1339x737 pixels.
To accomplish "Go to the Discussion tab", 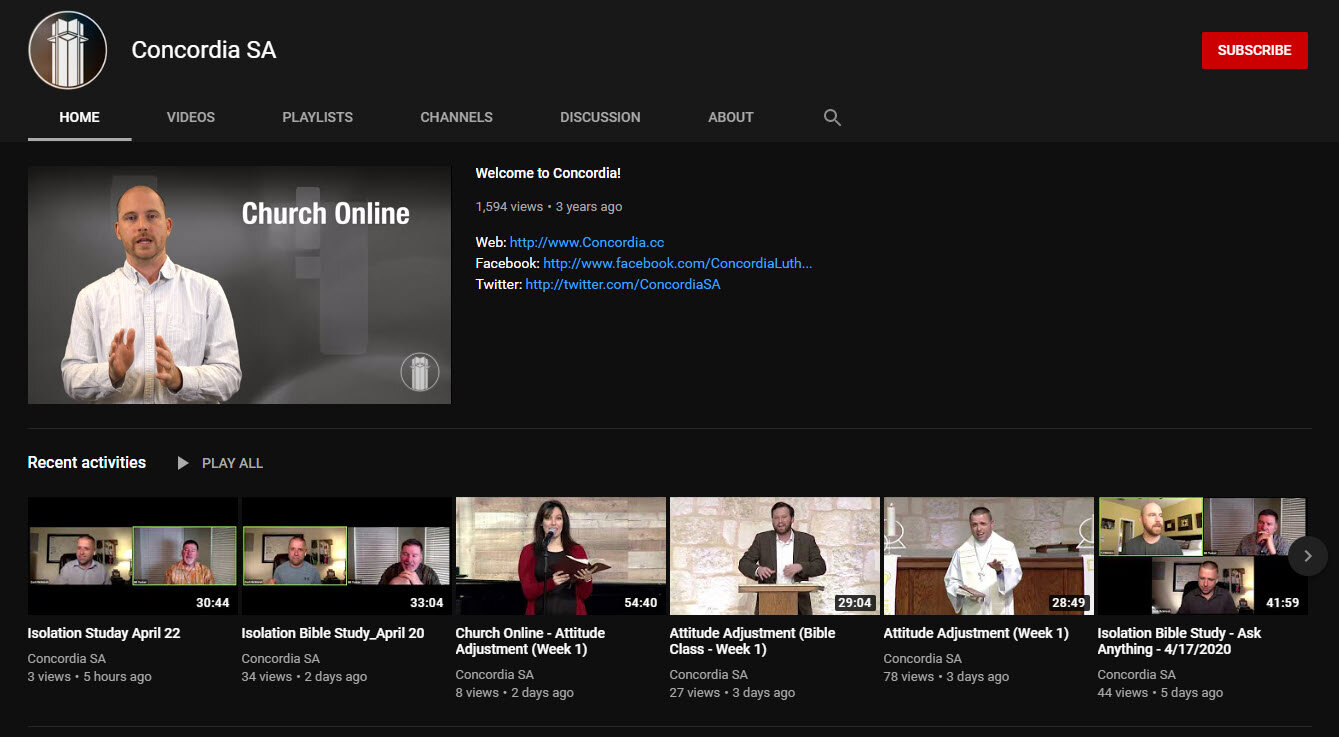I will pos(600,117).
